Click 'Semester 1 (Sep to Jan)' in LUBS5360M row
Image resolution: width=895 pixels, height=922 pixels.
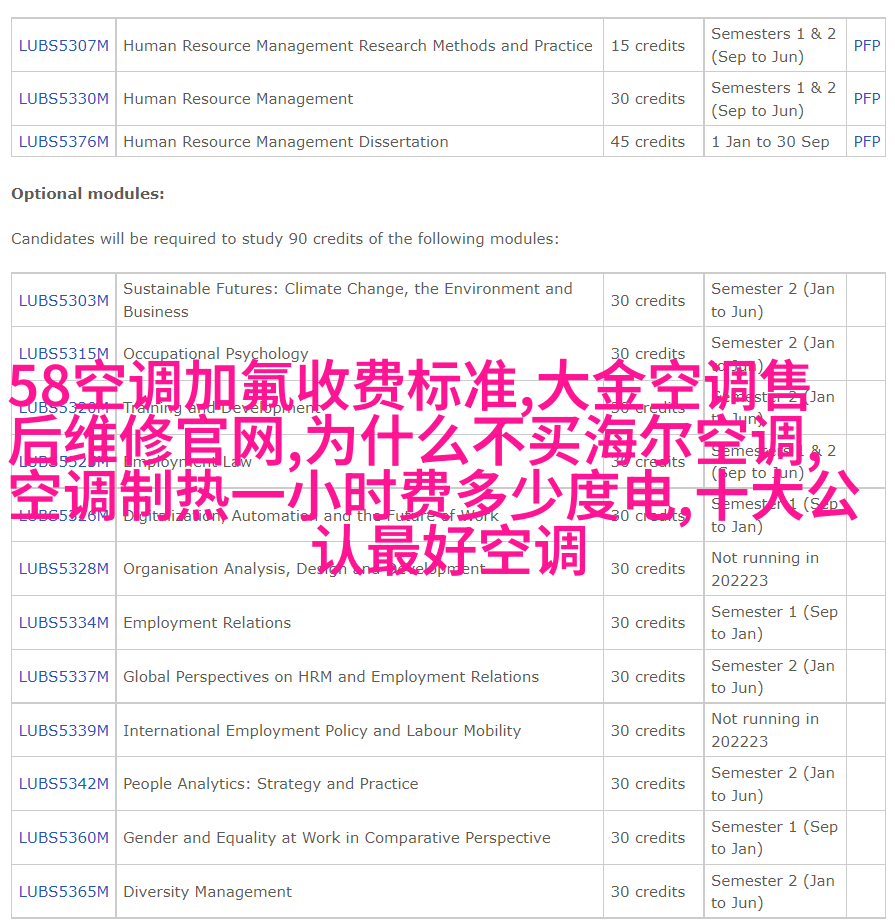(774, 837)
